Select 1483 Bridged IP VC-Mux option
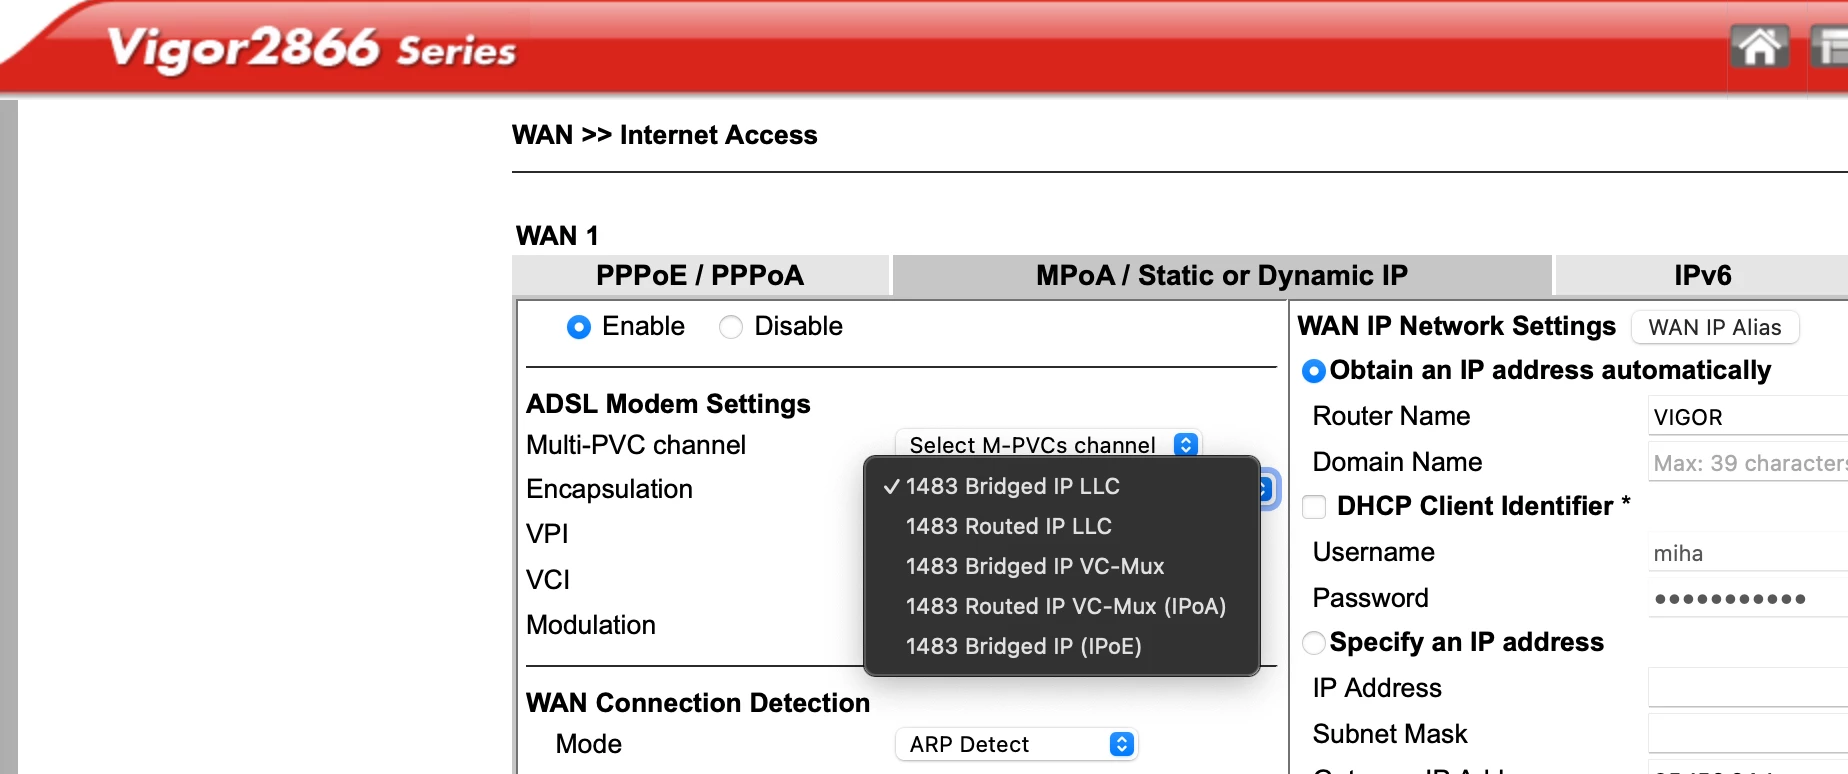This screenshot has width=1848, height=774. tap(1034, 566)
